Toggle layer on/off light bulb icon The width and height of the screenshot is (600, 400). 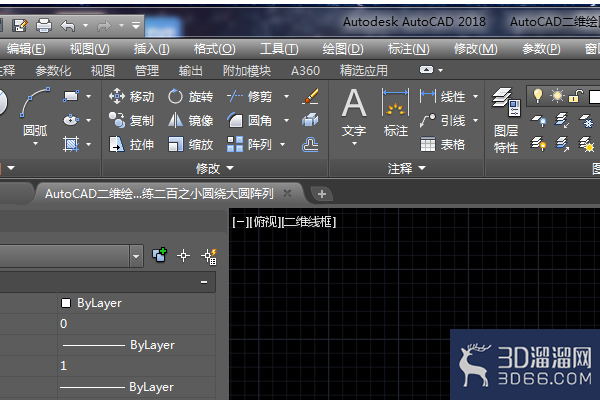point(538,95)
